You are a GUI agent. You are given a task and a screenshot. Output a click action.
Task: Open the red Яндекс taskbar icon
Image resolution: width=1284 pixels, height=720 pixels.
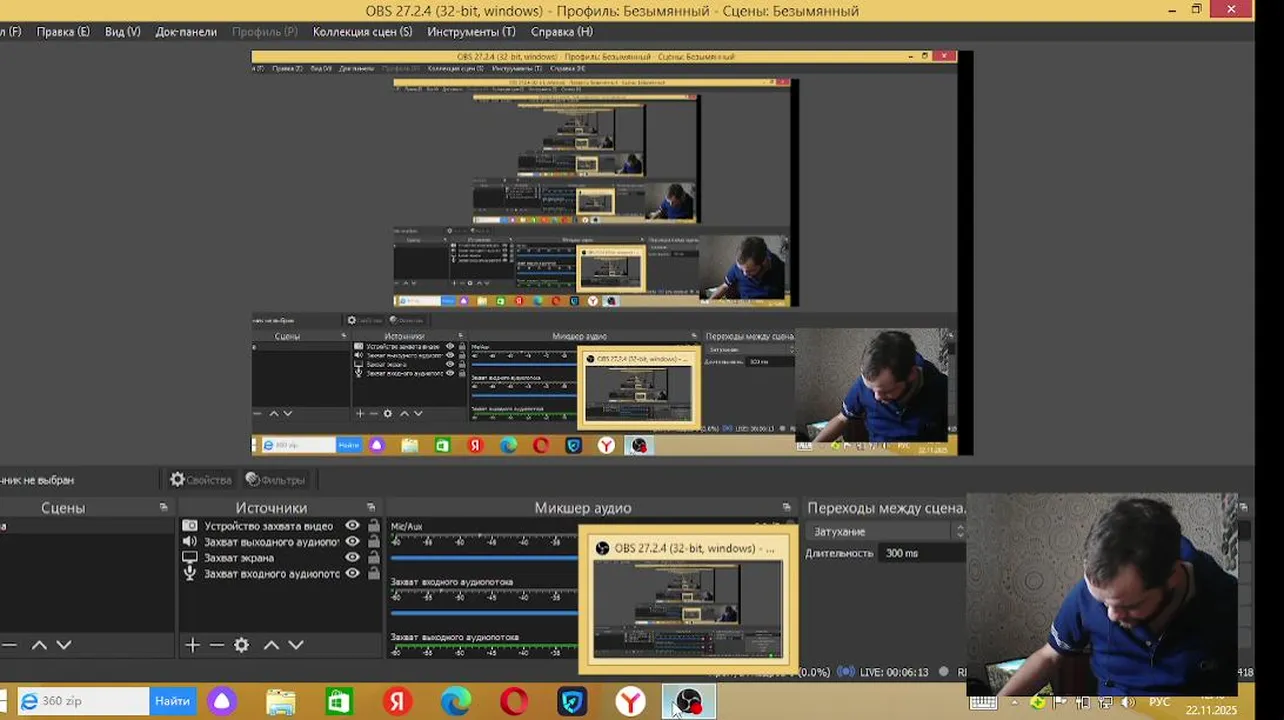click(x=397, y=701)
